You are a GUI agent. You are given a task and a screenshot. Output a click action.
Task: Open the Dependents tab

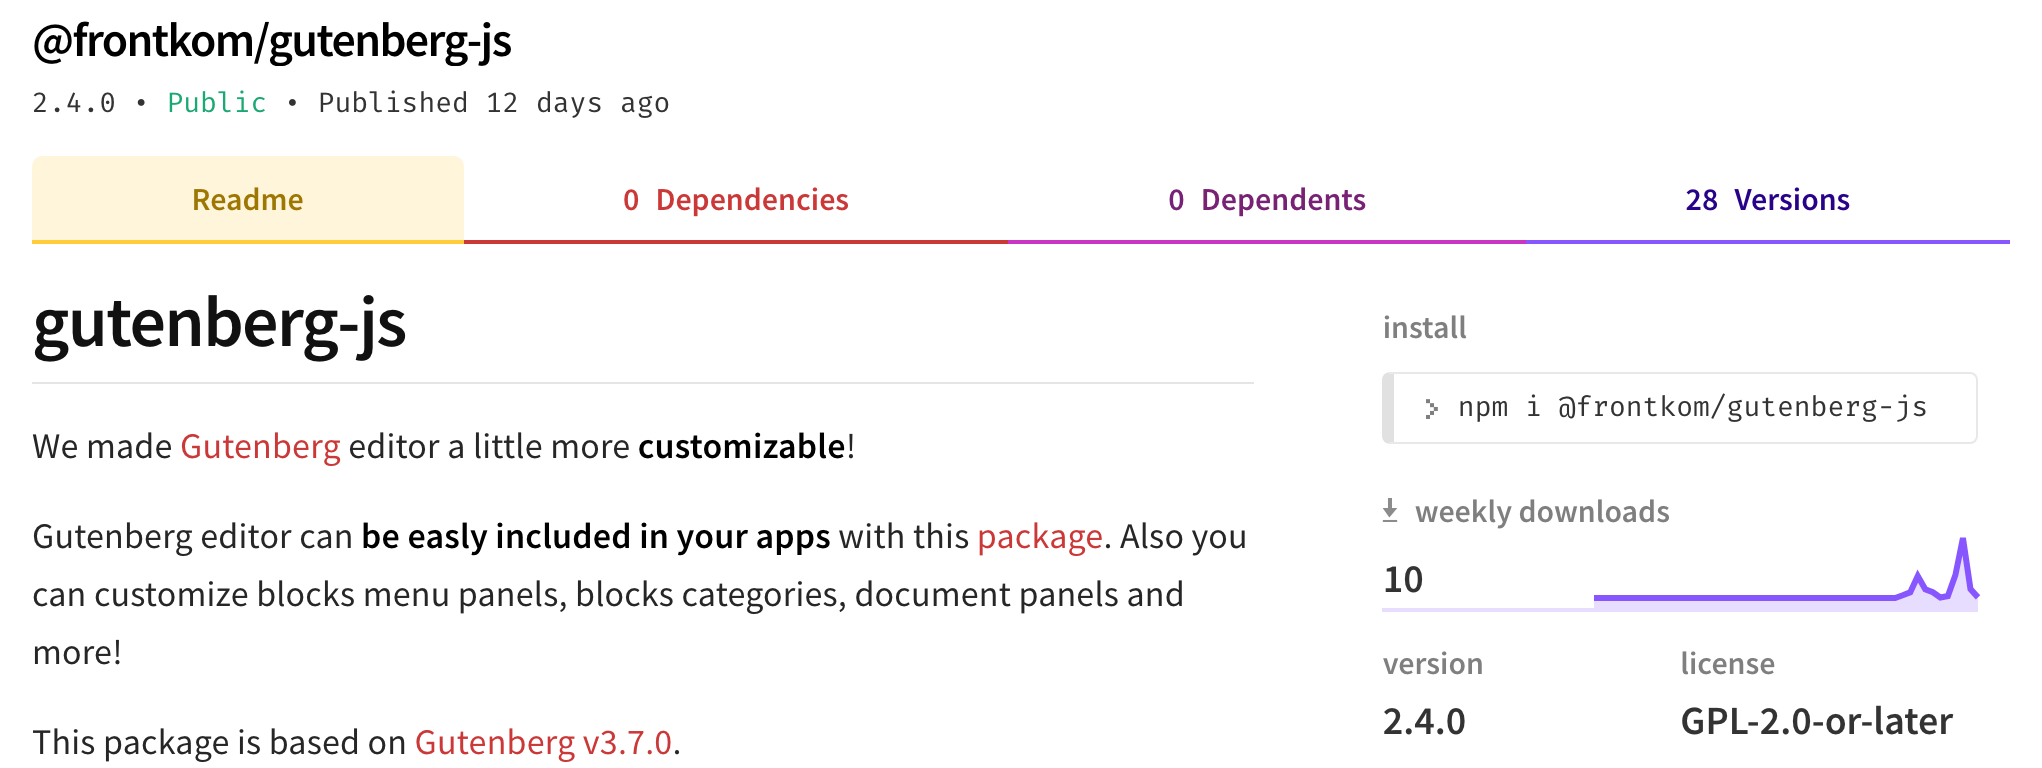pos(1266,199)
